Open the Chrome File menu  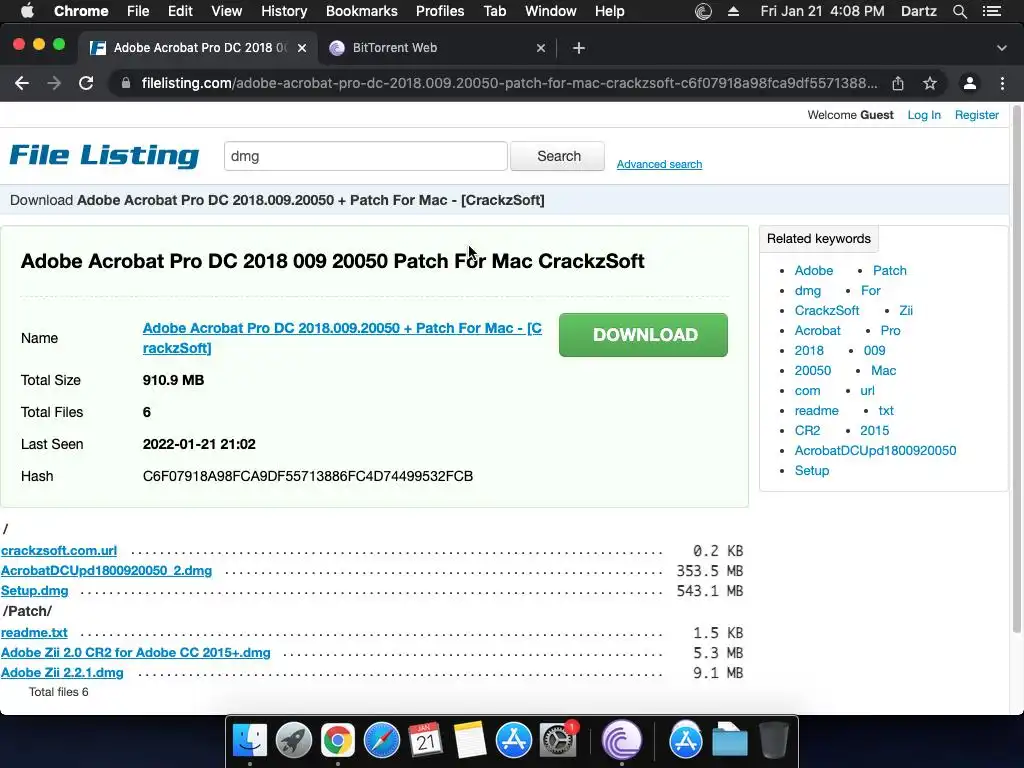pos(138,11)
